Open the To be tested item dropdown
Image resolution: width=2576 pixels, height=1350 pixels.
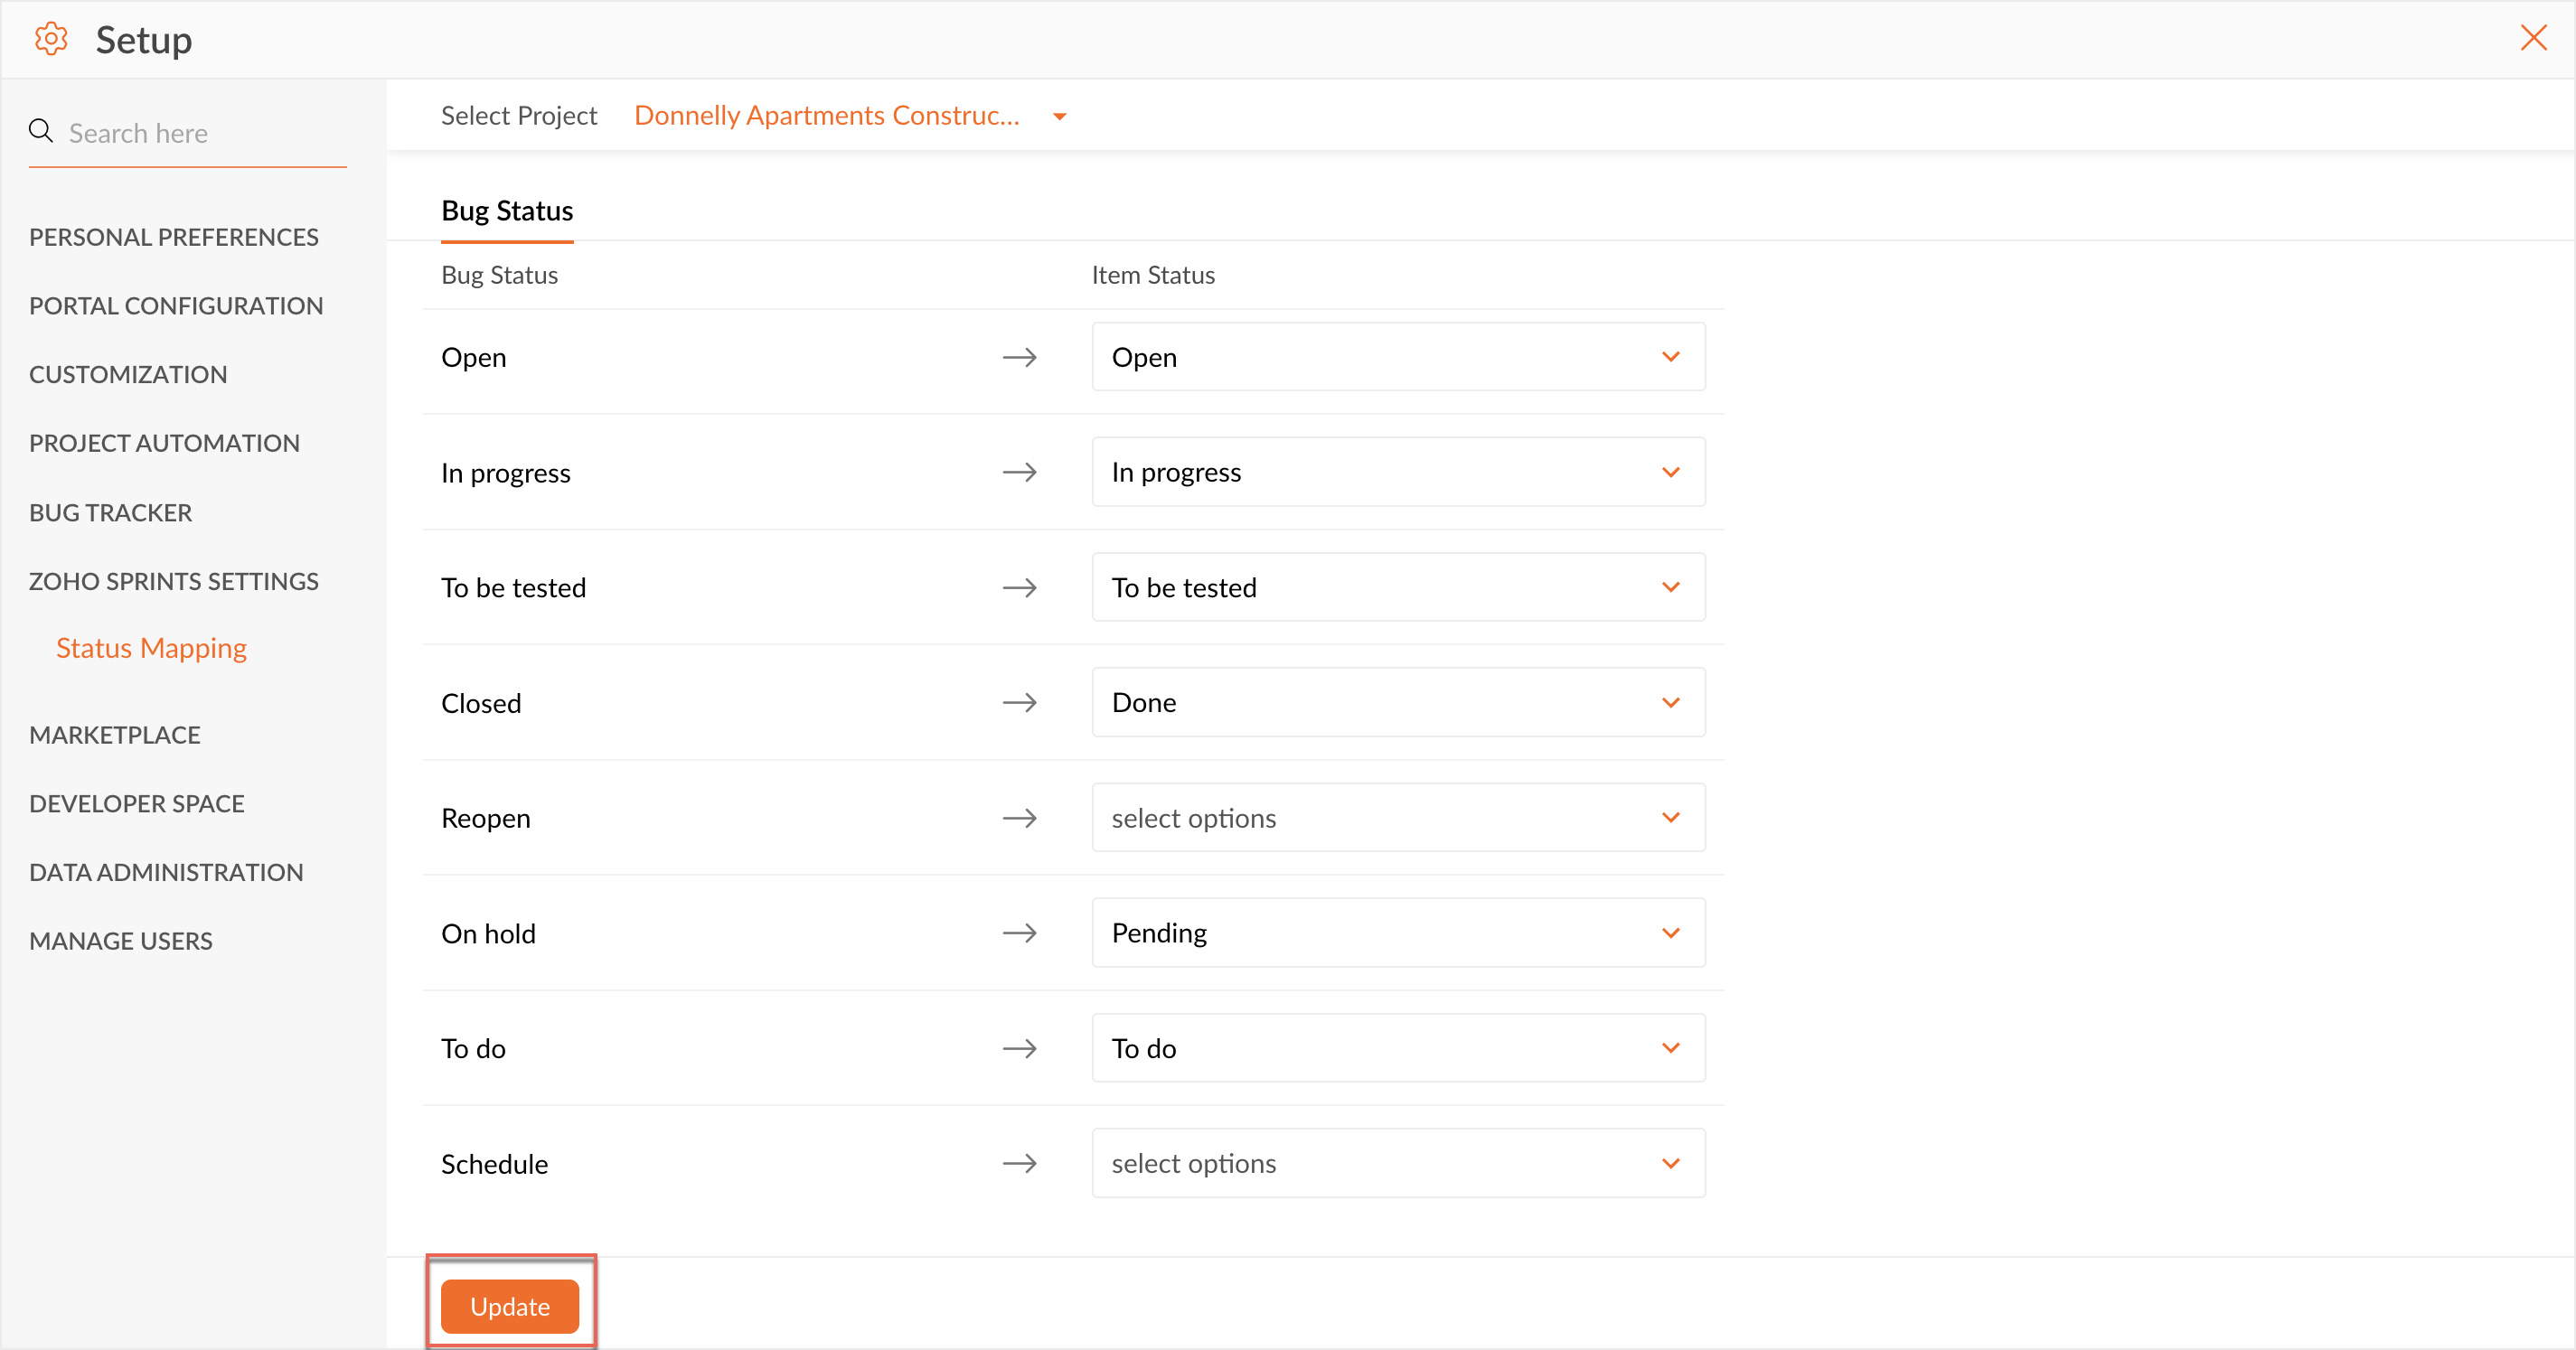1397,587
